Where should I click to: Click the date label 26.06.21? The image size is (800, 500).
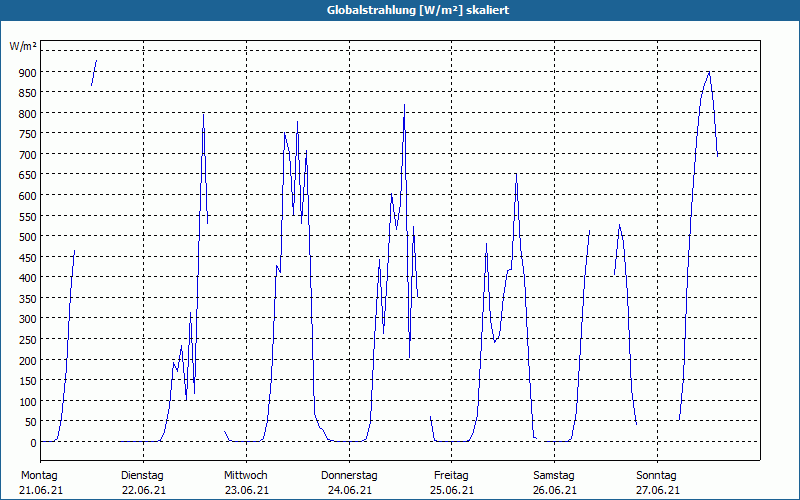pos(555,491)
